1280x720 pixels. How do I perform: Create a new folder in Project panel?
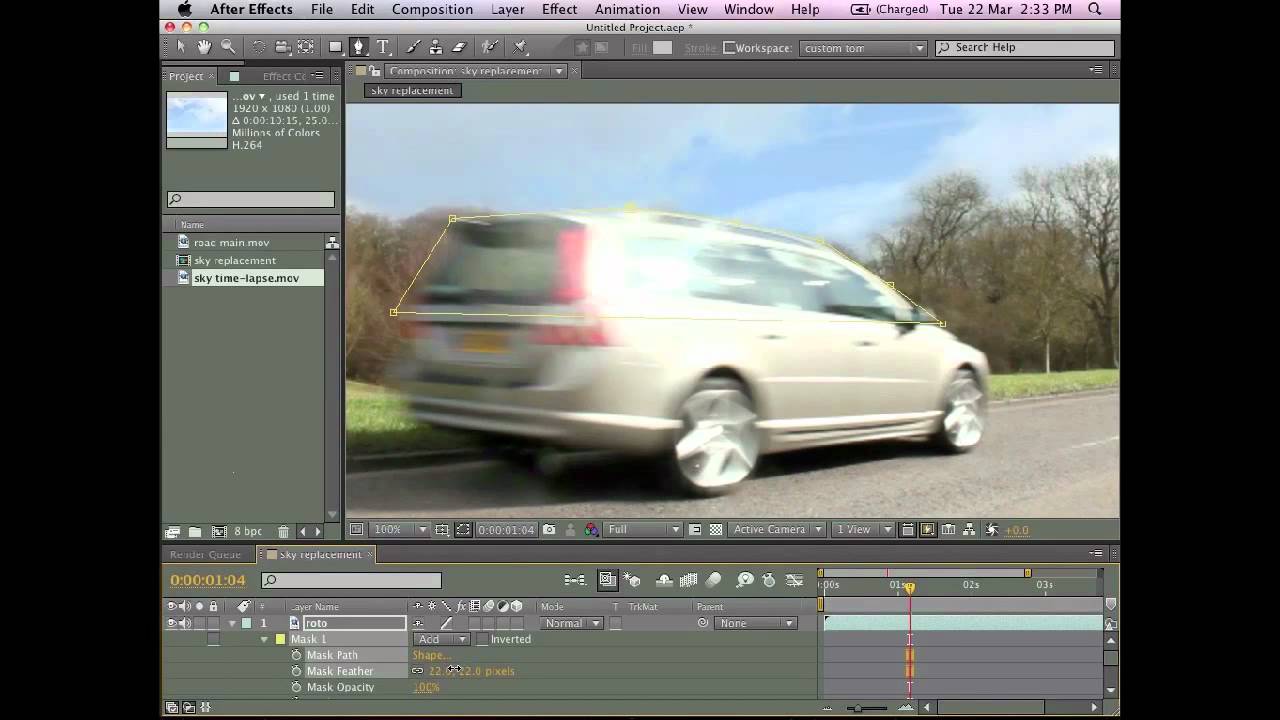pyautogui.click(x=195, y=532)
